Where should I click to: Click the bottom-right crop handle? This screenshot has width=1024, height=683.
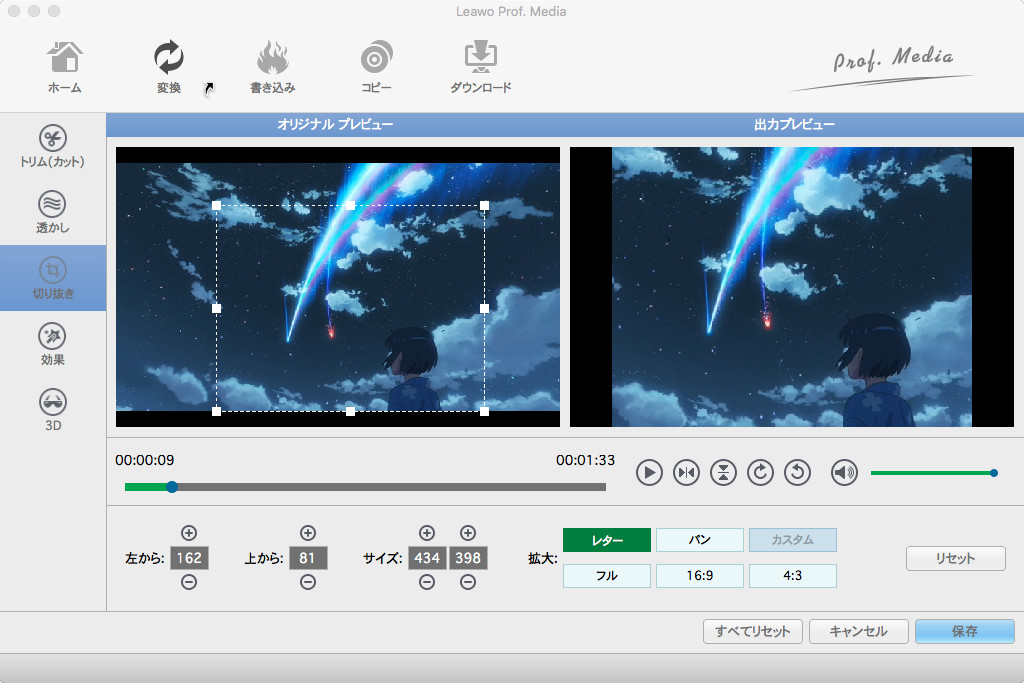coord(484,411)
